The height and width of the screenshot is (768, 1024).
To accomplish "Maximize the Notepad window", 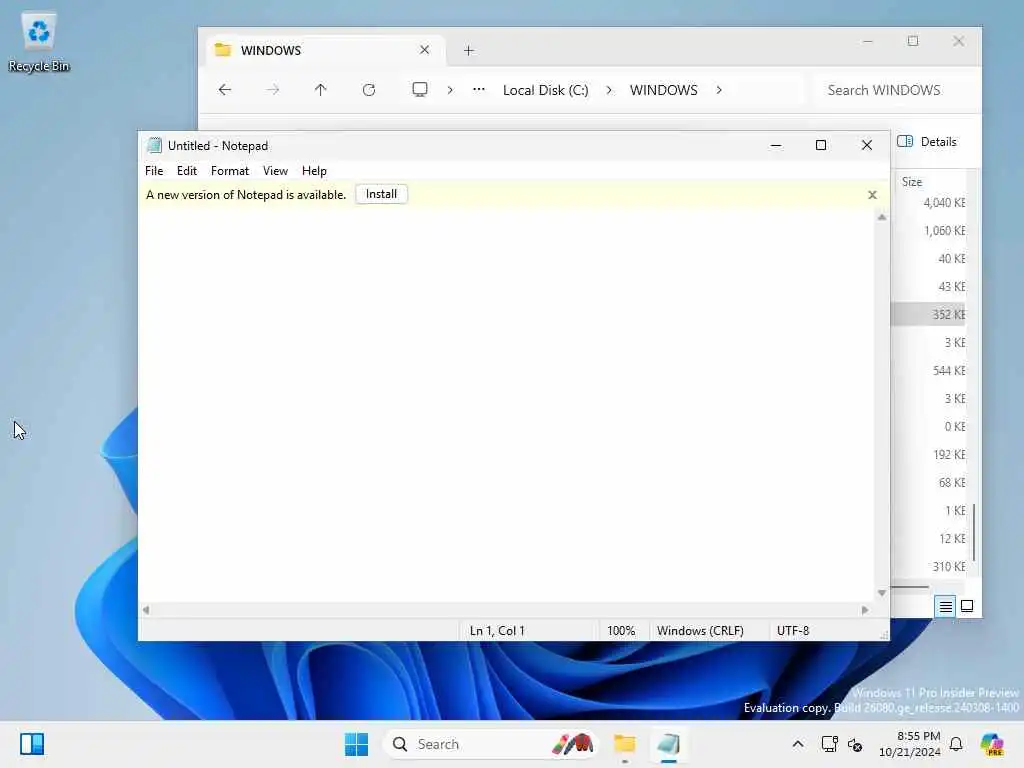I will point(821,145).
